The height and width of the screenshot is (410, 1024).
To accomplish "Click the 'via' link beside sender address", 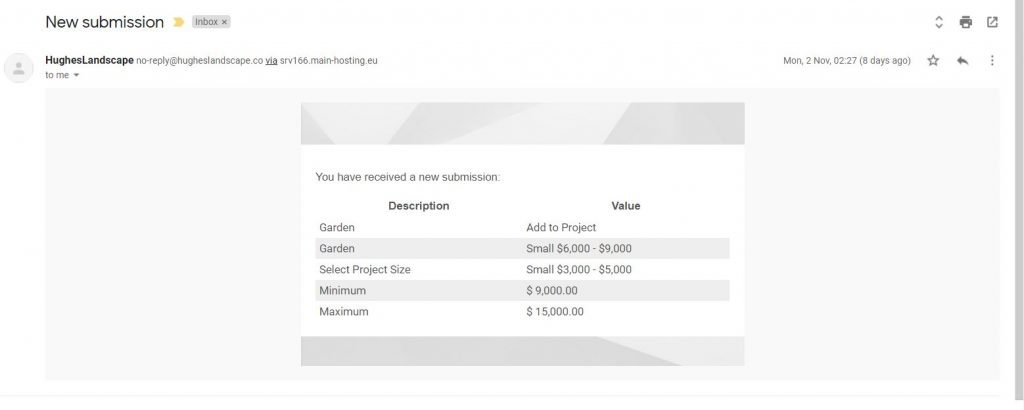I will 271,61.
